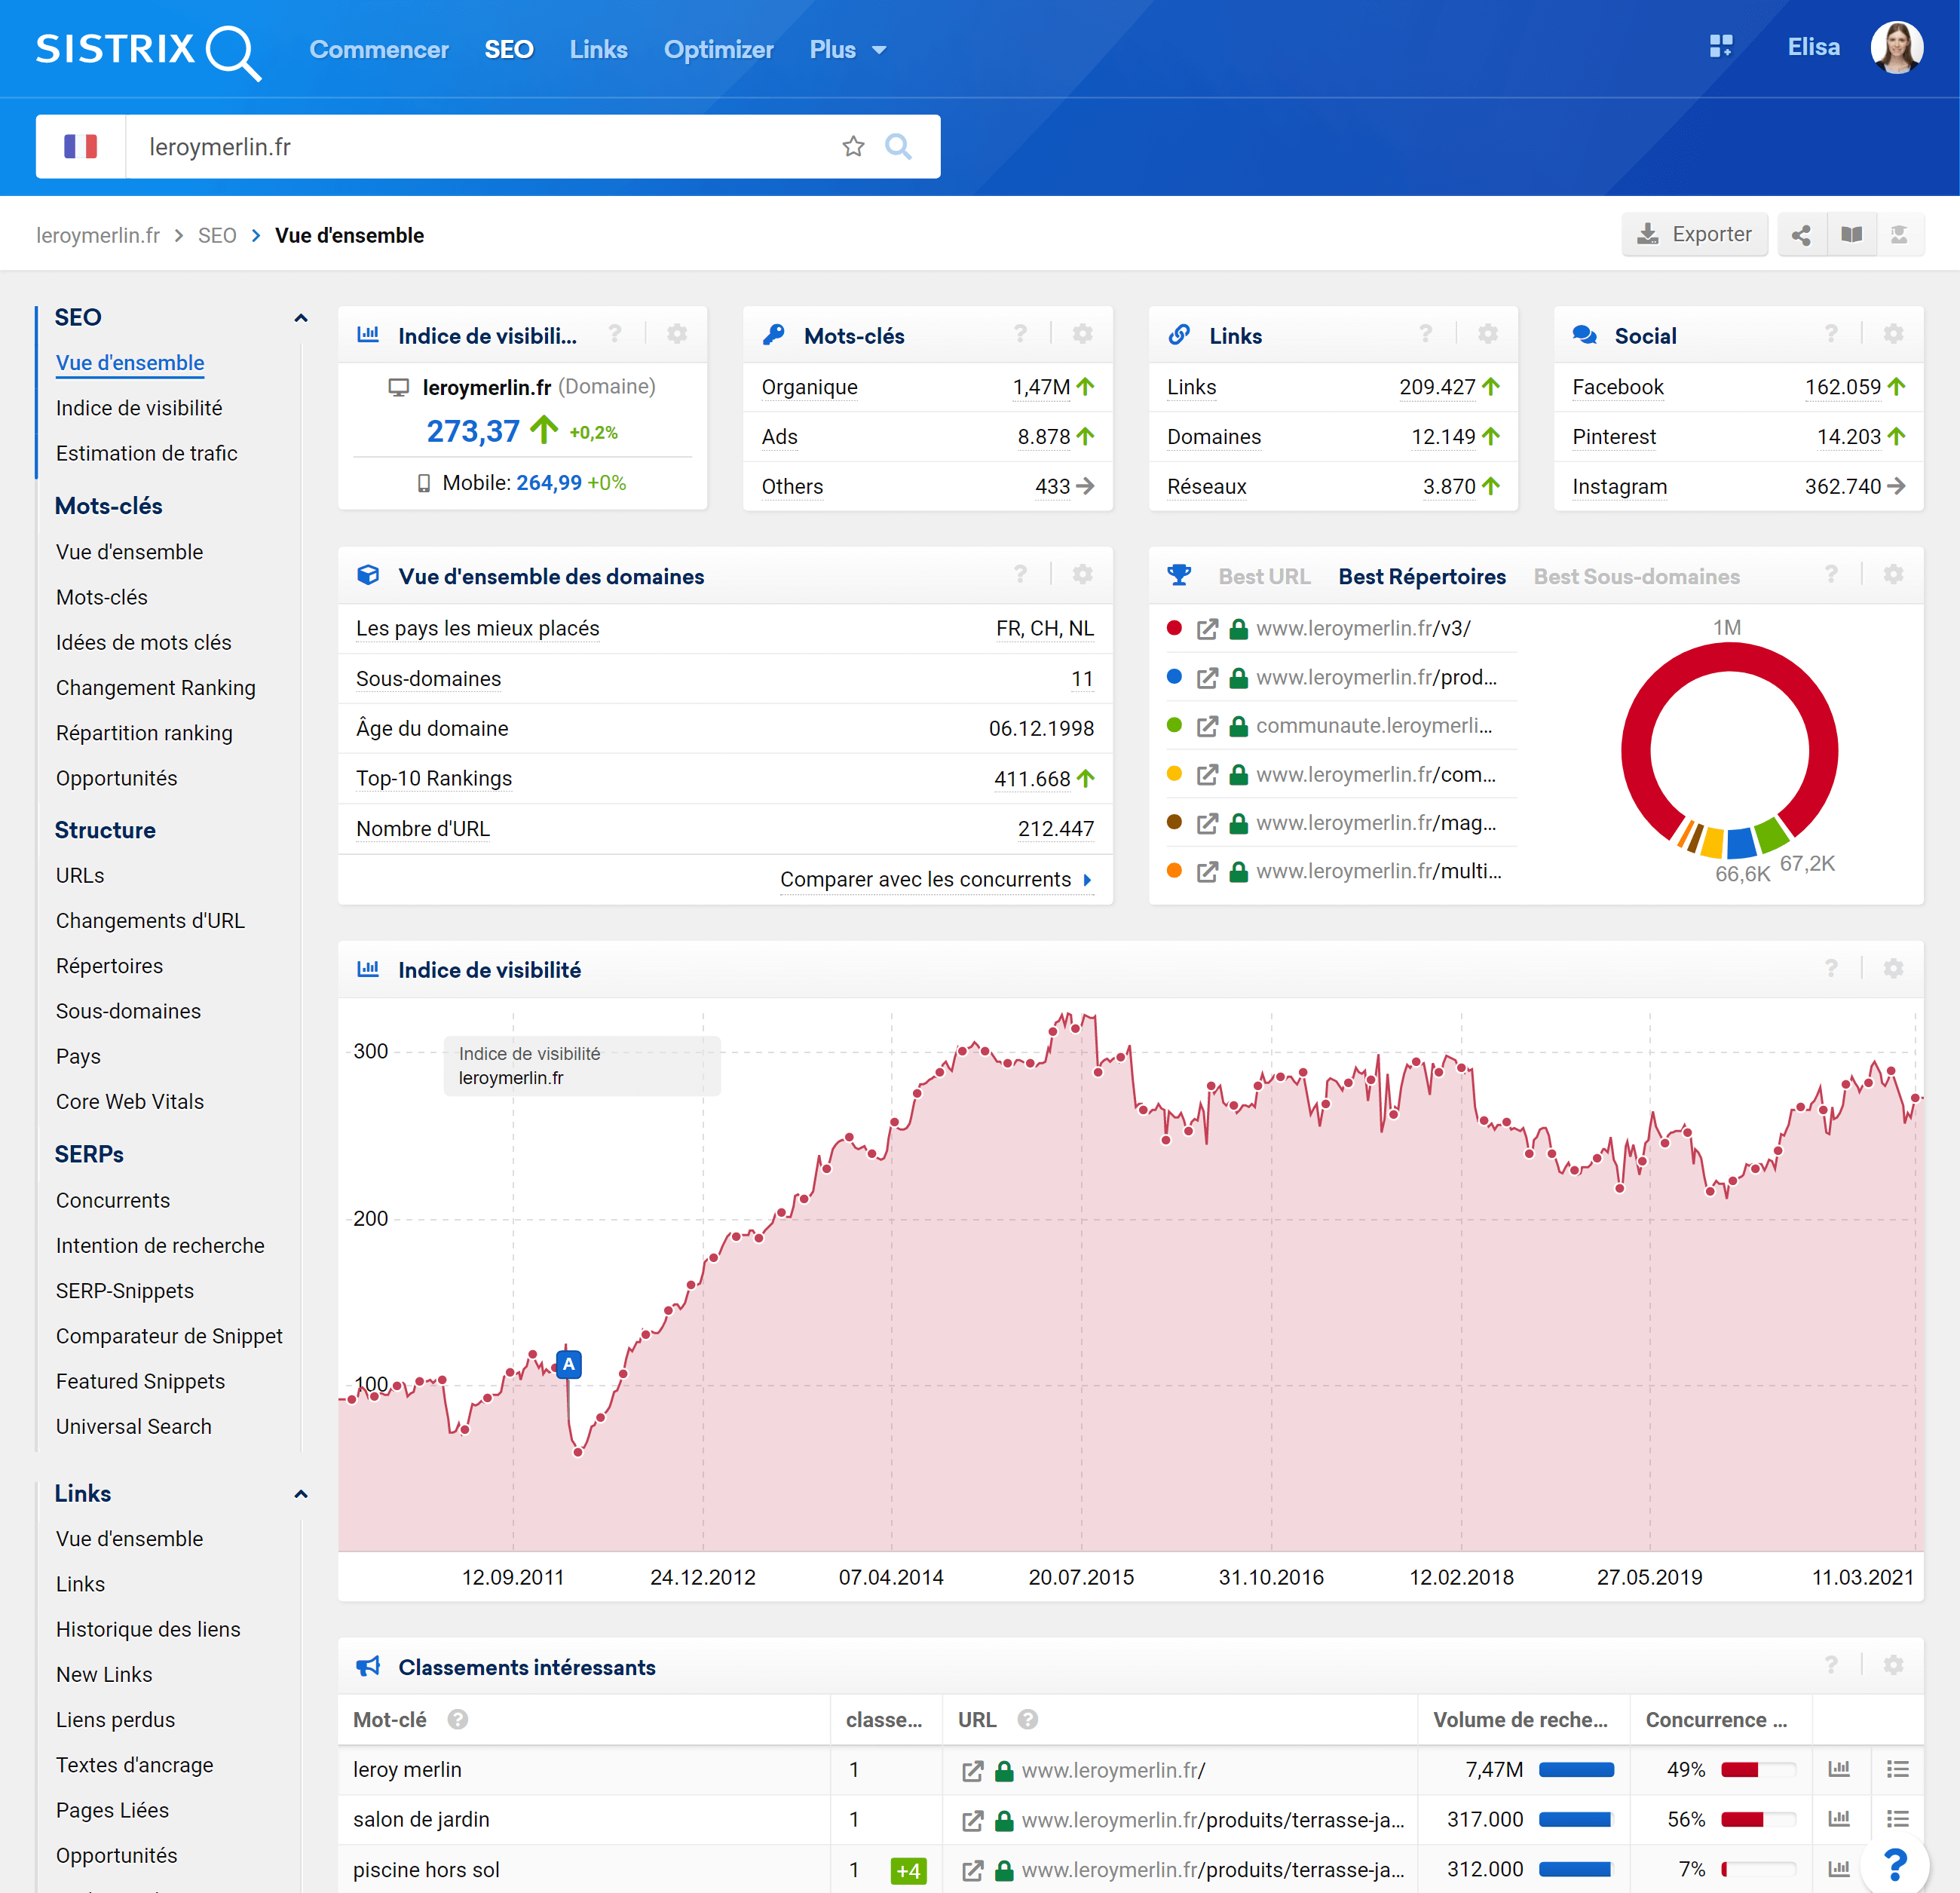The height and width of the screenshot is (1893, 1960).
Task: Collapse the SEO sidebar section
Action: tap(300, 318)
